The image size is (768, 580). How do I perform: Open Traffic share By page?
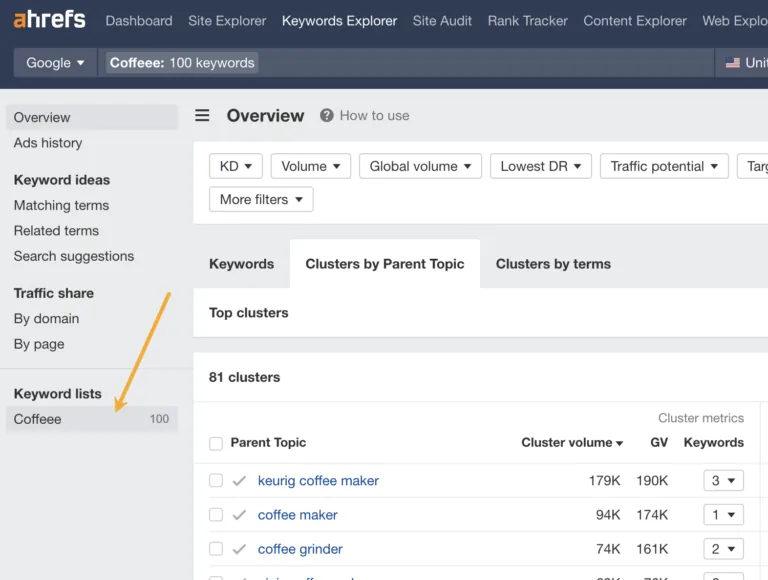pos(39,344)
